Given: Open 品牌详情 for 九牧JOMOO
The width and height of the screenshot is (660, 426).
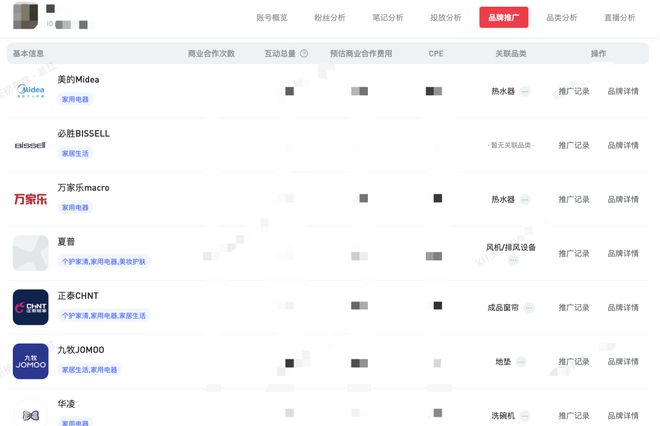Looking at the screenshot, I should (x=623, y=362).
